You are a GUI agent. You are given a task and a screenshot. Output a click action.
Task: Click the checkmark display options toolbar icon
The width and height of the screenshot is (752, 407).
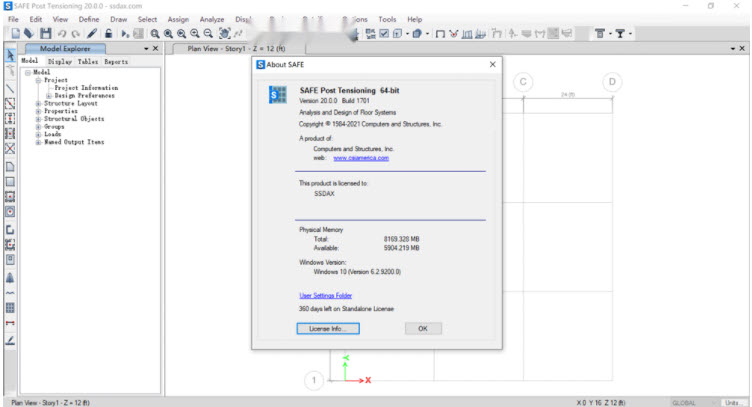point(384,34)
